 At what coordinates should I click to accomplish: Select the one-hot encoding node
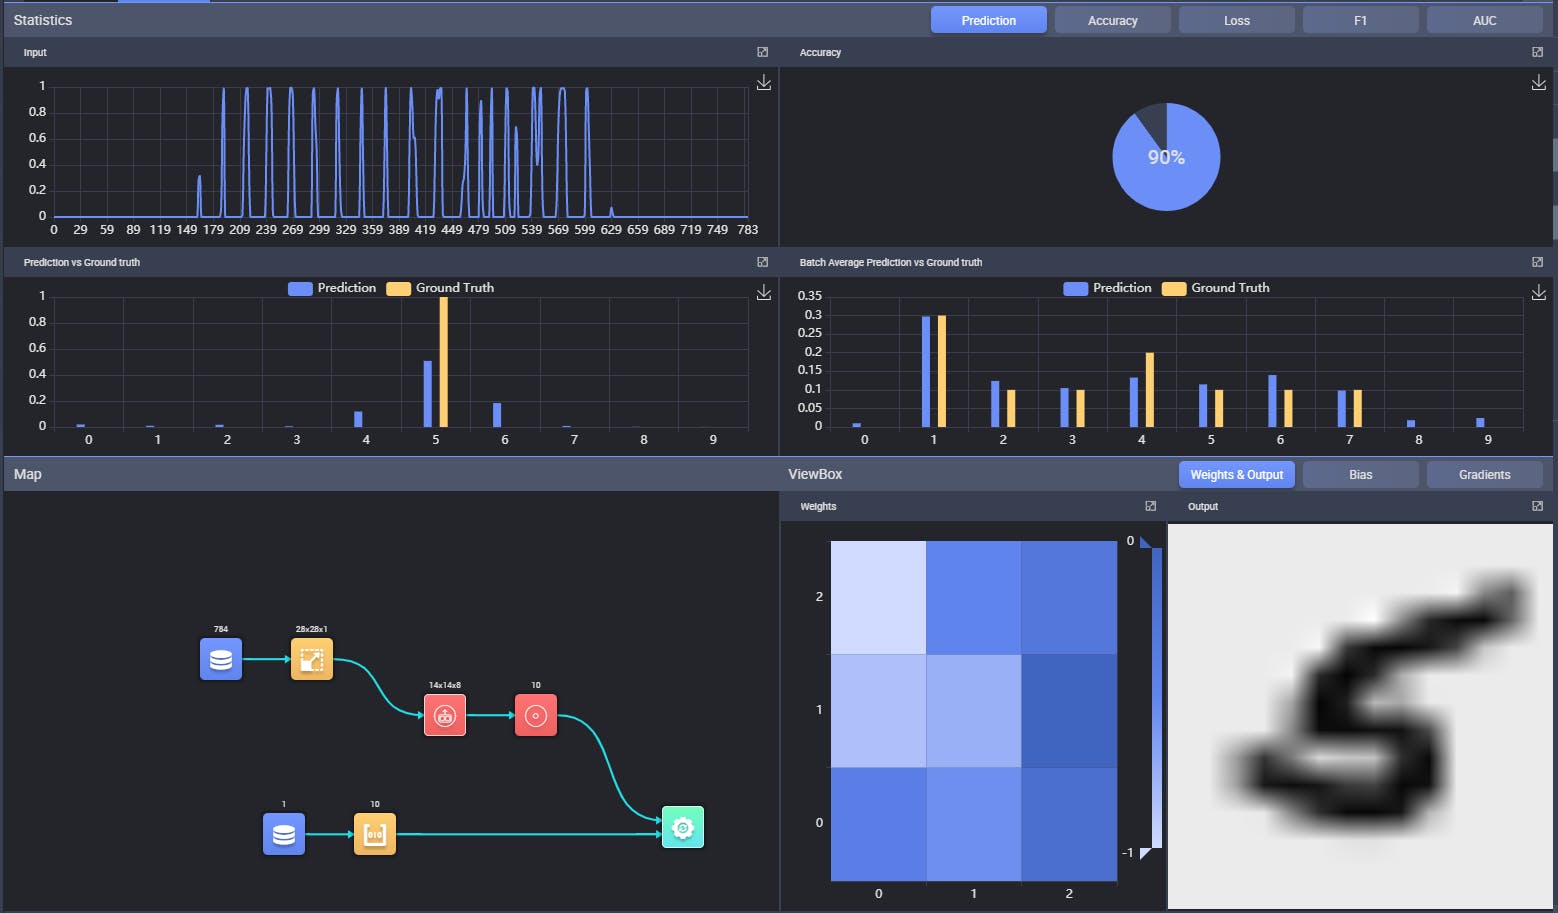375,834
